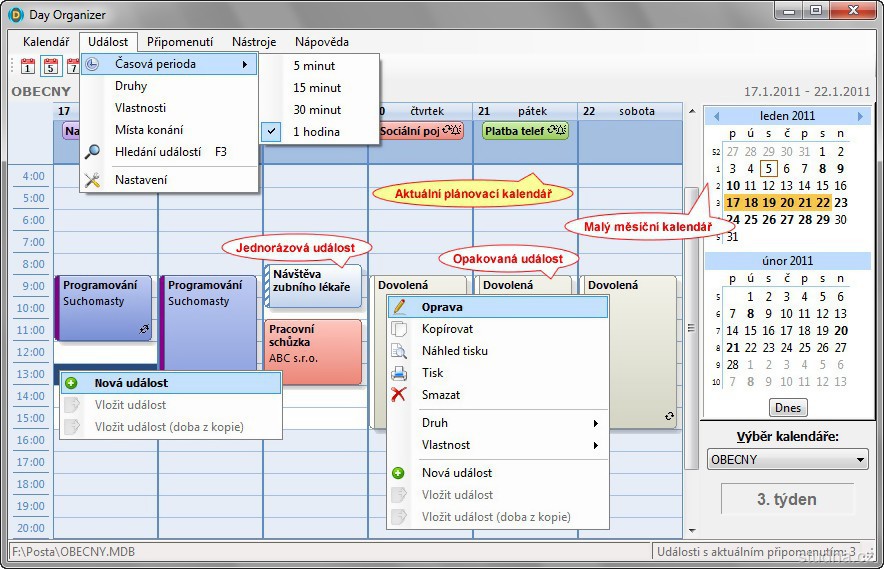Click the red X Smazat icon
Viewport: 884px width, 569px height.
(x=400, y=395)
